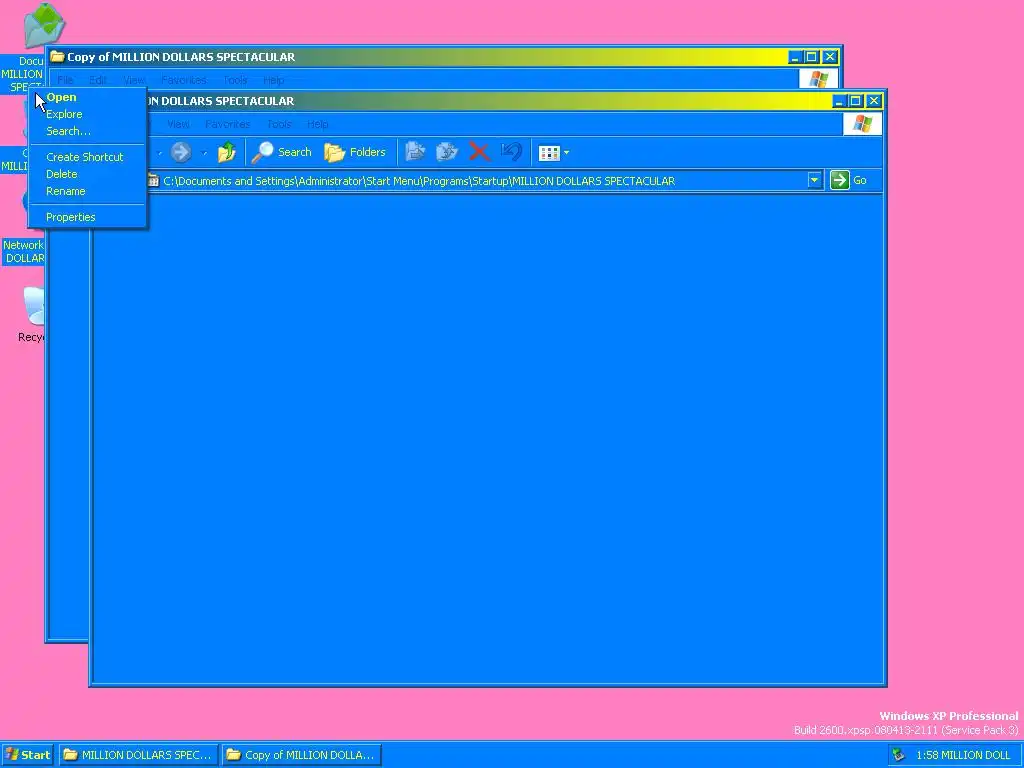Click the Move To folder icon
The width and height of the screenshot is (1024, 768).
click(415, 153)
